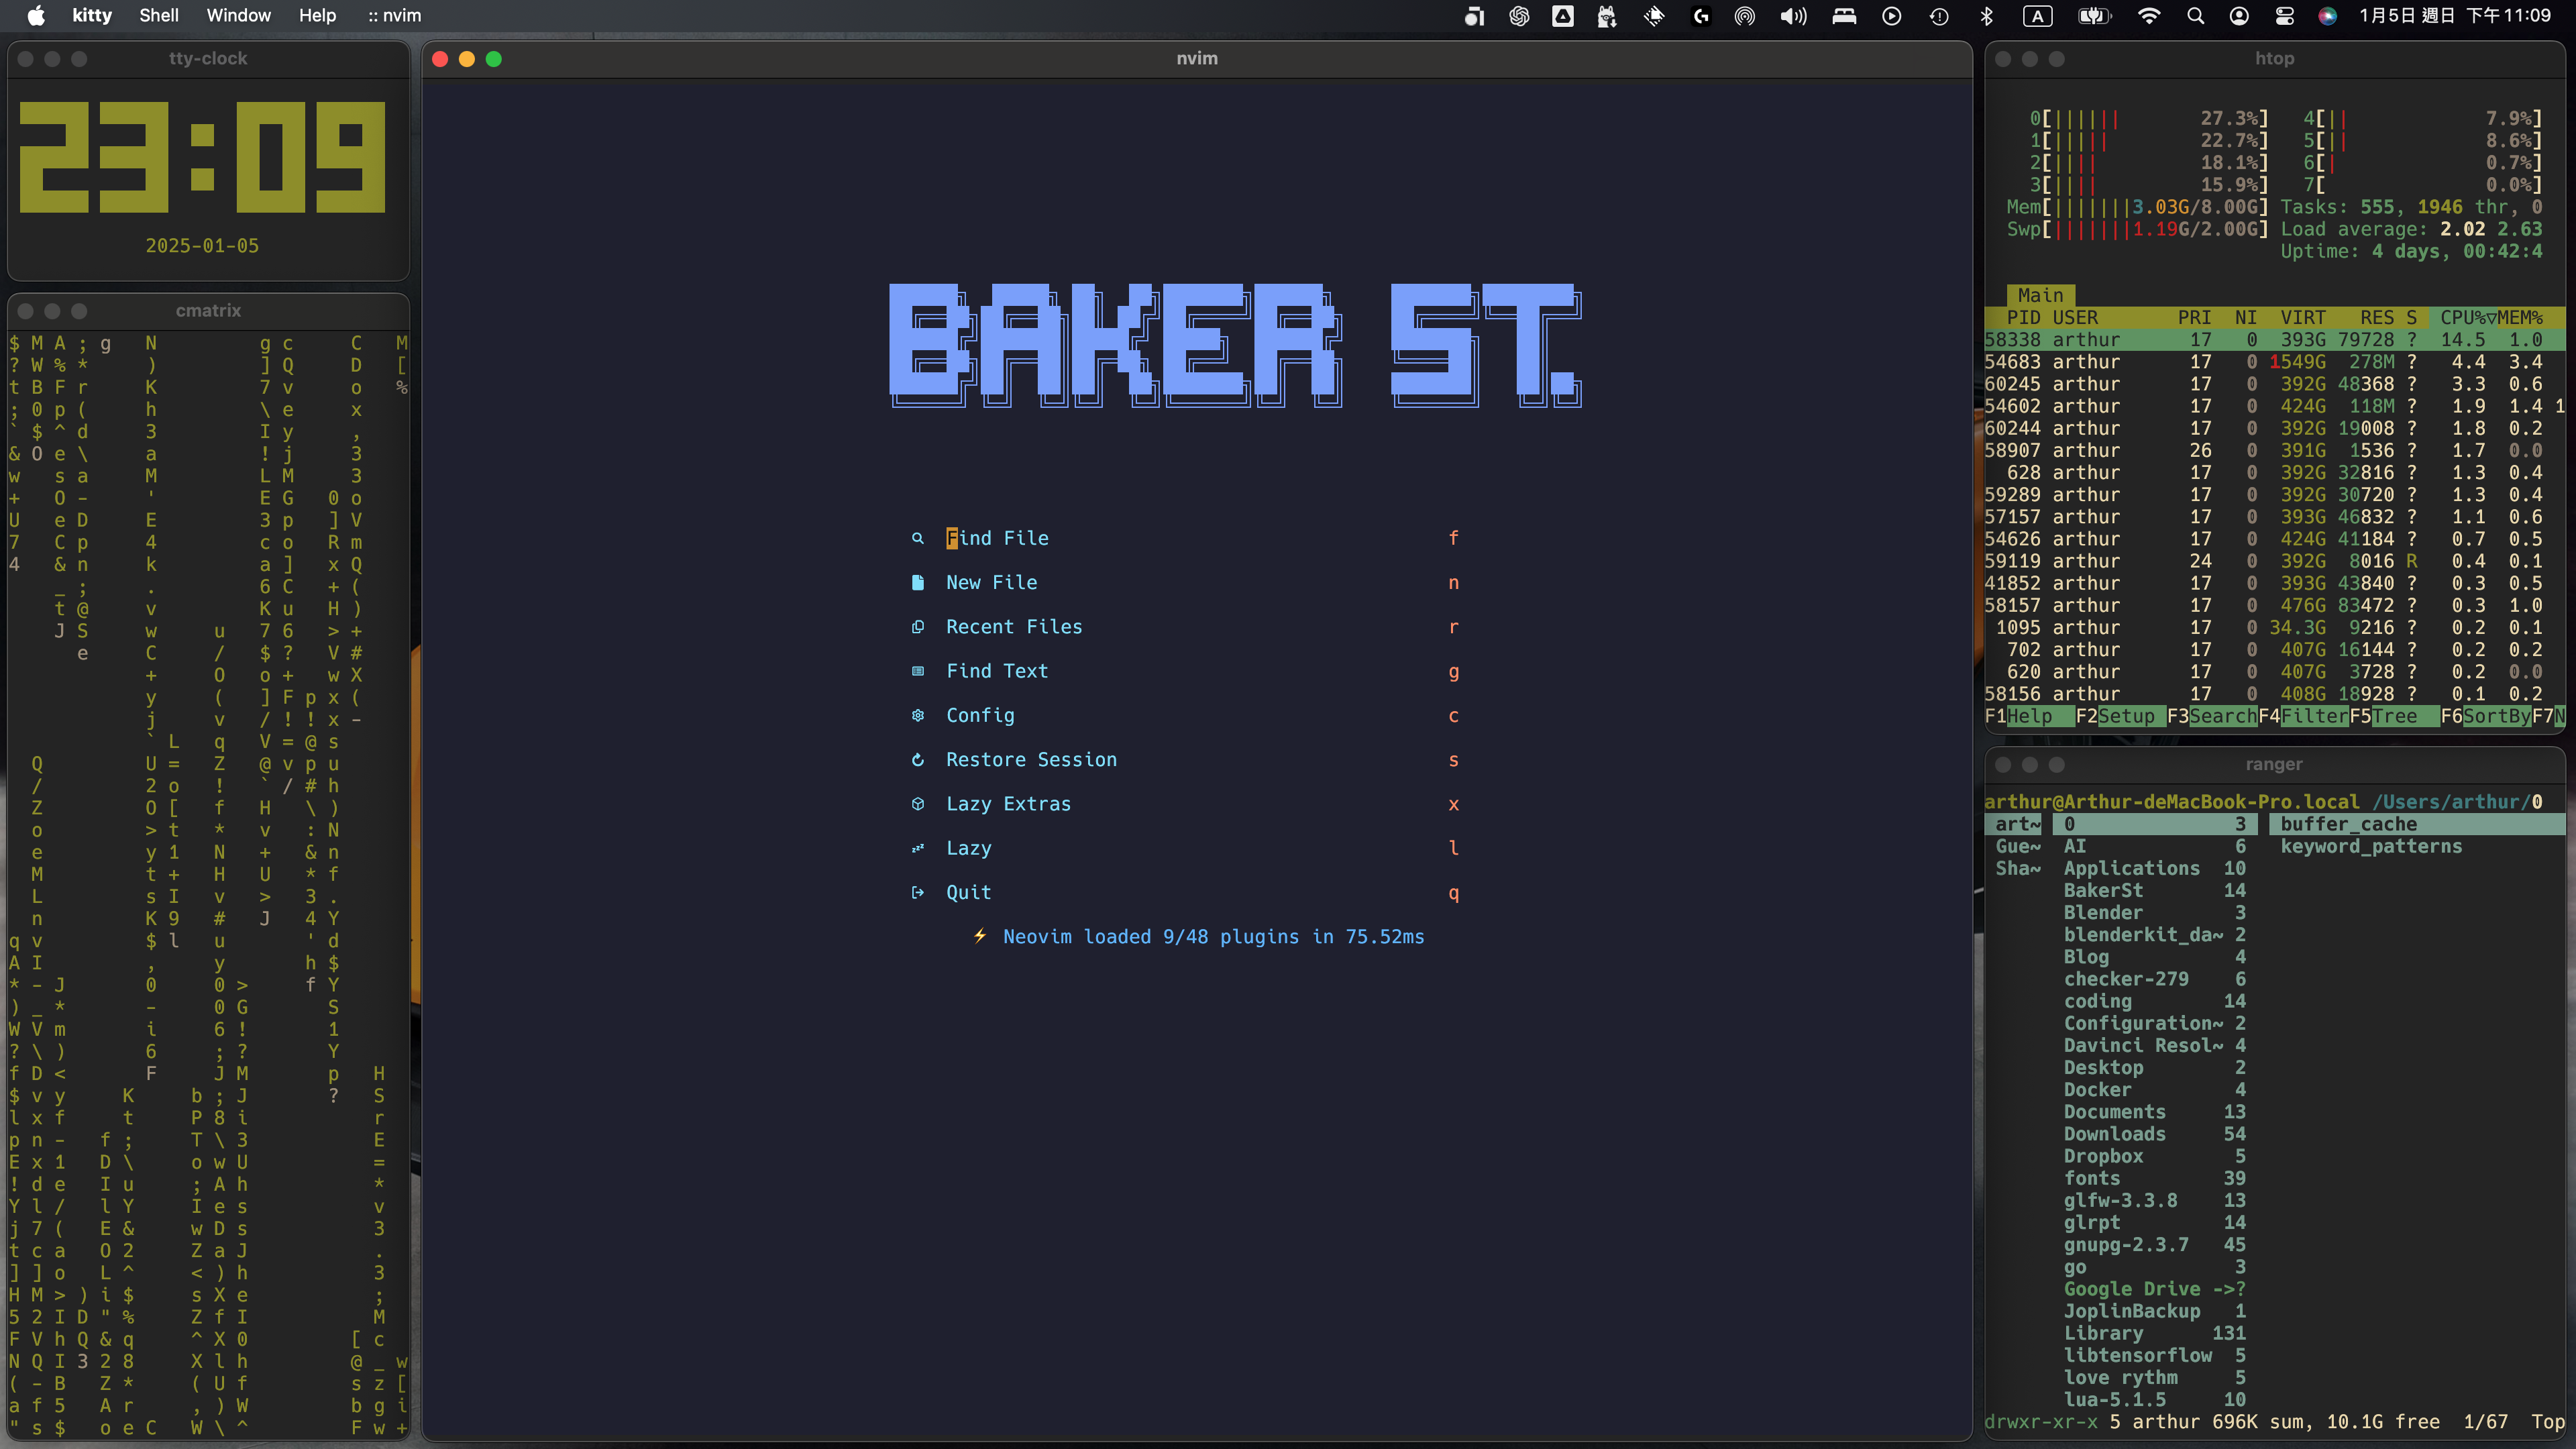The image size is (2576, 1449).
Task: Open the Downloads folder in ranger
Action: tap(2114, 1134)
